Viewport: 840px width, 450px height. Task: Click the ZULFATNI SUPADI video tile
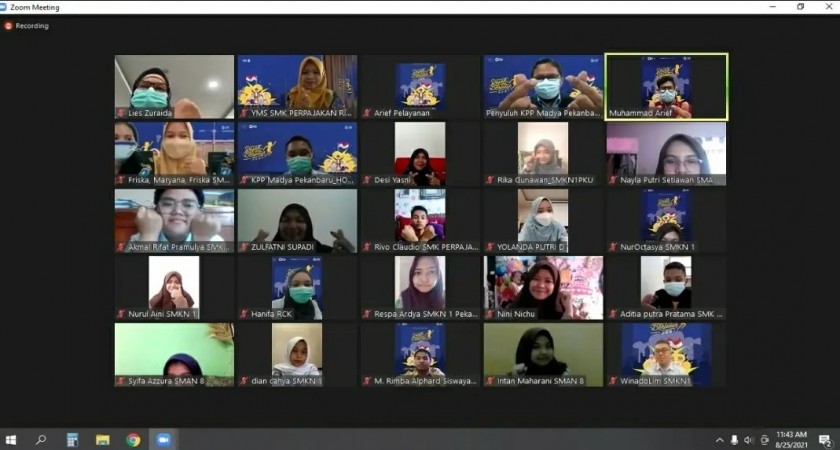point(297,220)
